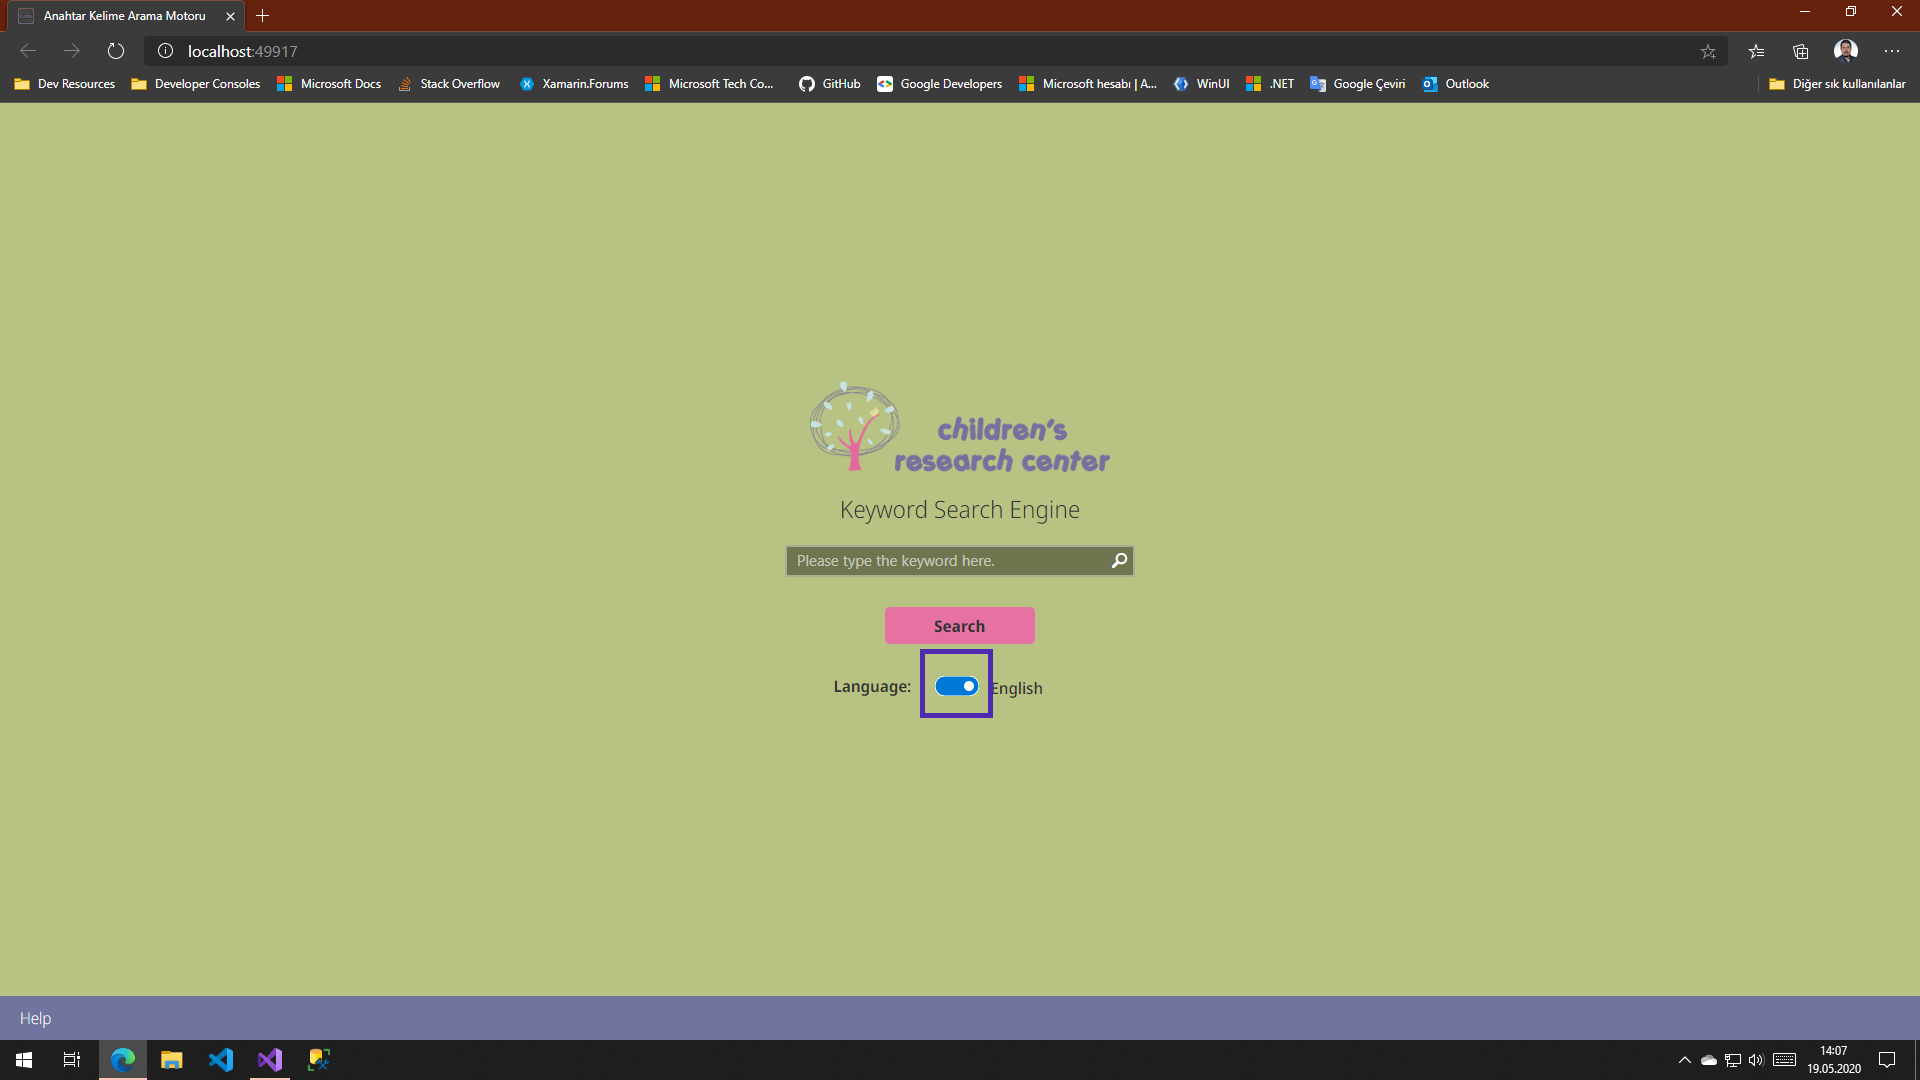
Task: Expand Dev Resources bookmark folder
Action: click(65, 84)
